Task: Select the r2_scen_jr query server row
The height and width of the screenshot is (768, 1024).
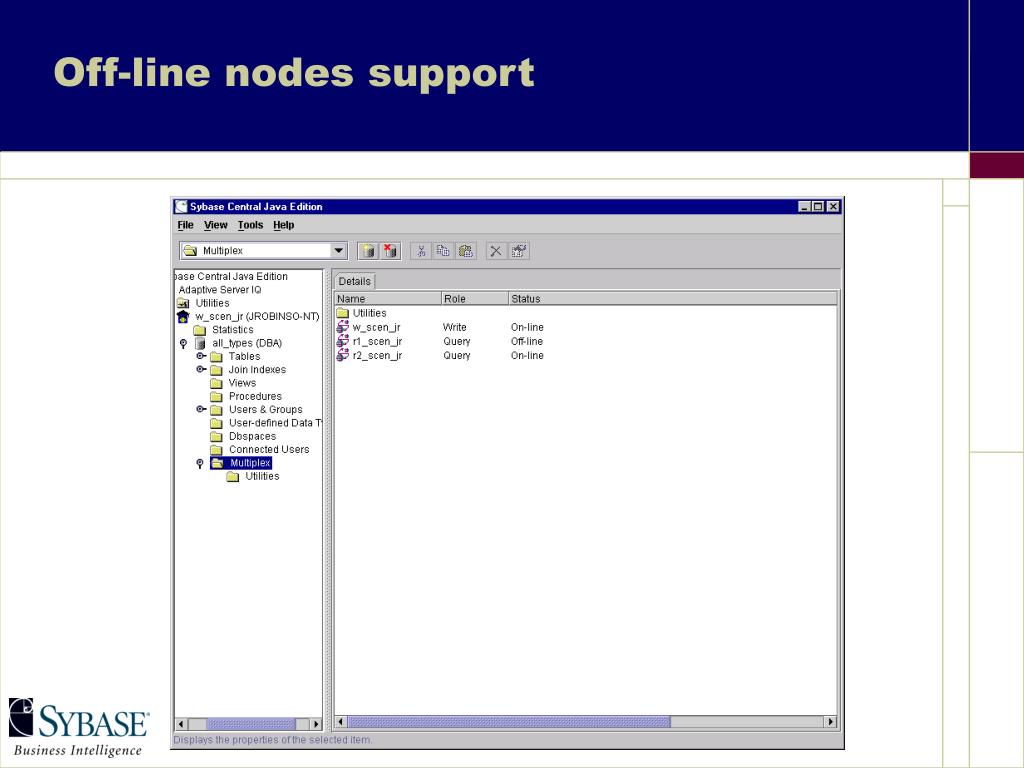Action: point(377,355)
